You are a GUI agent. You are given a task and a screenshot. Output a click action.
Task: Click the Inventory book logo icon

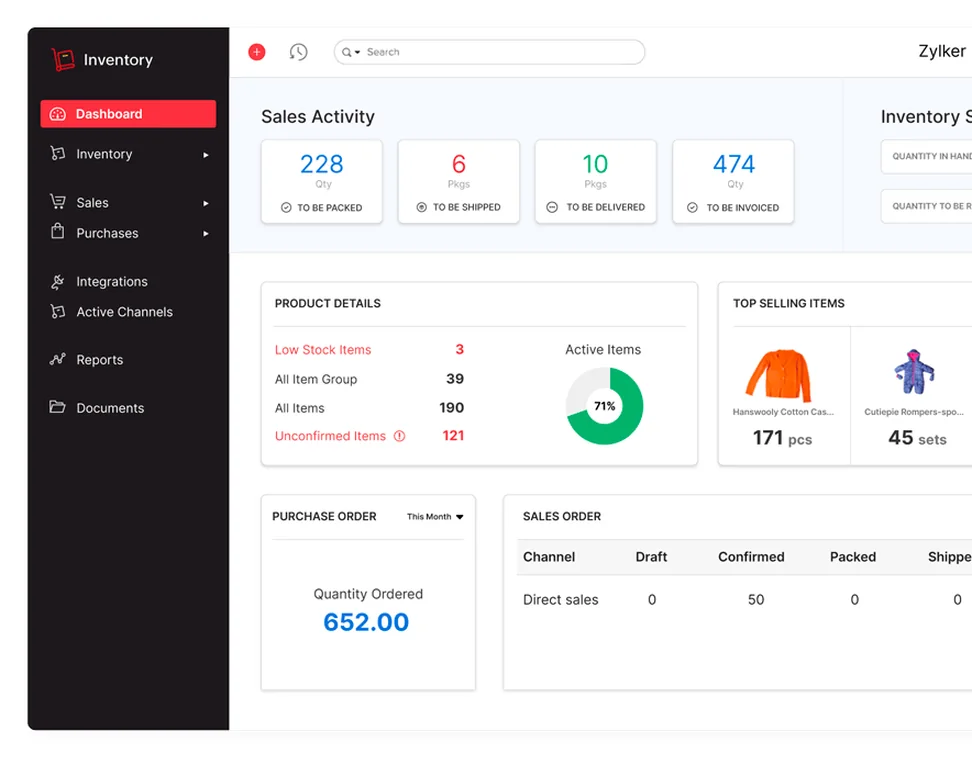pos(63,60)
